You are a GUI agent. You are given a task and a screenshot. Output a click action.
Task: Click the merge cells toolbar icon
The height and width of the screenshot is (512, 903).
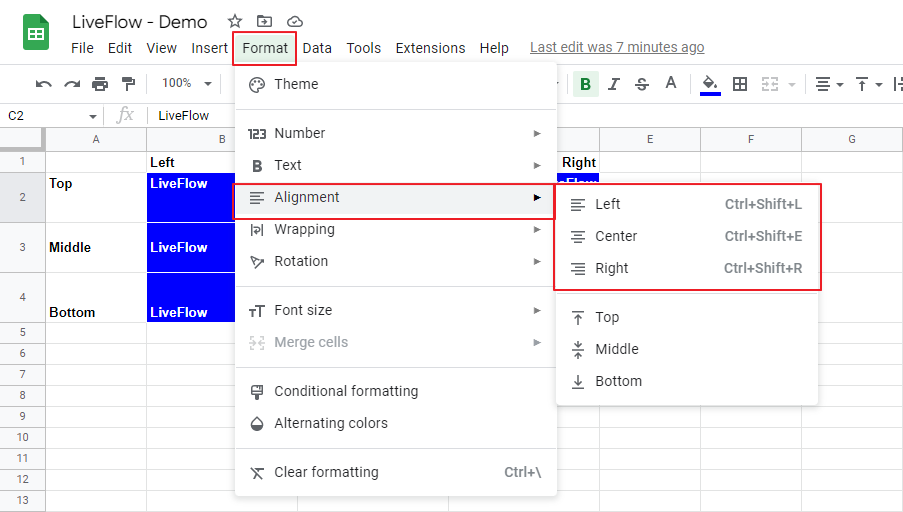[x=770, y=84]
